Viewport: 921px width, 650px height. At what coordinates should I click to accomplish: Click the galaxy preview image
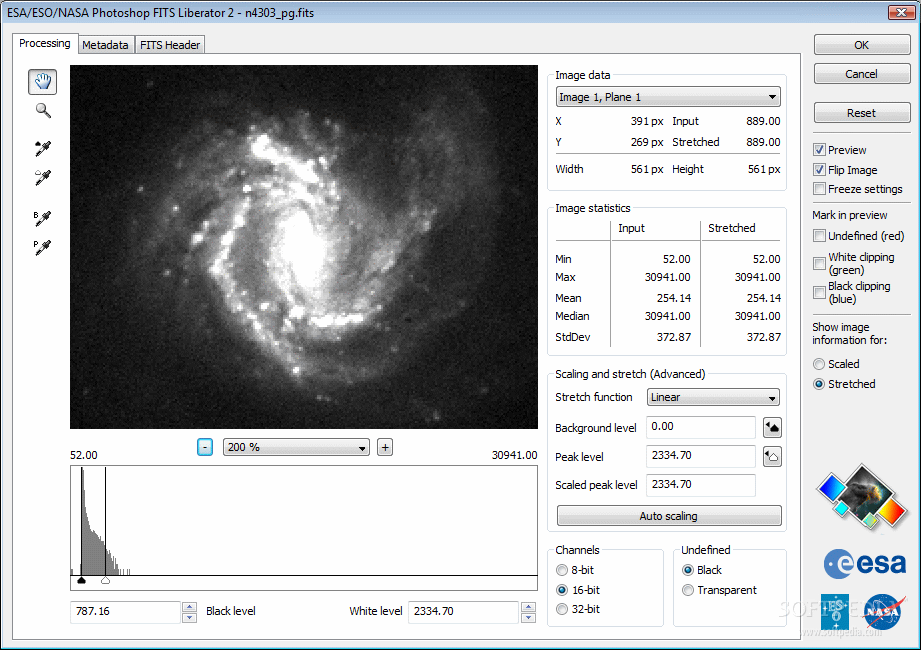pos(304,247)
